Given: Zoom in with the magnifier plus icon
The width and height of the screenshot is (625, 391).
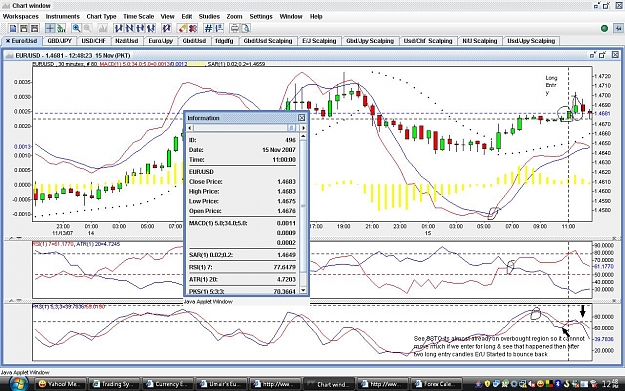Looking at the screenshot, I should [76, 28].
